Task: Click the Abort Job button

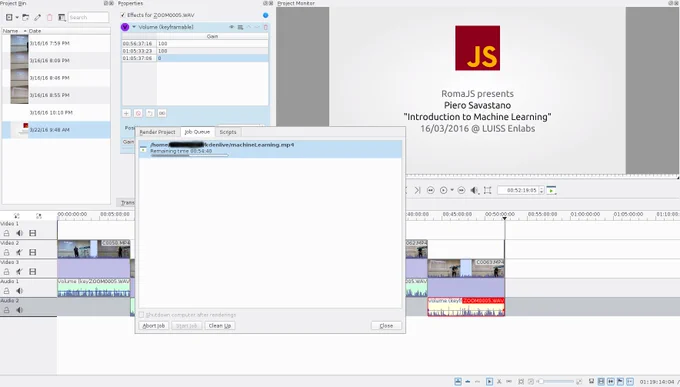Action: click(154, 326)
